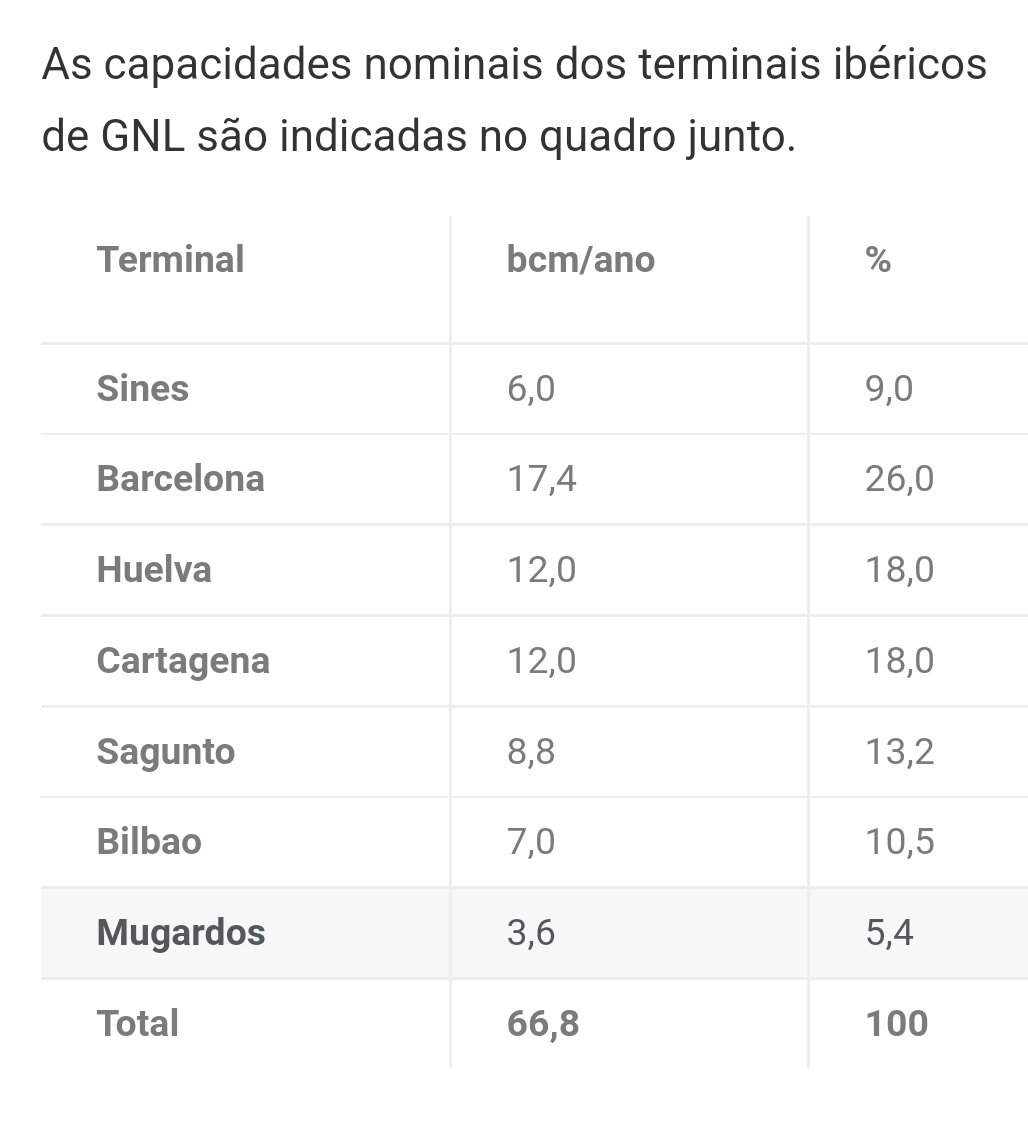Select the Cartagena row label
The image size is (1028, 1134).
click(x=183, y=661)
